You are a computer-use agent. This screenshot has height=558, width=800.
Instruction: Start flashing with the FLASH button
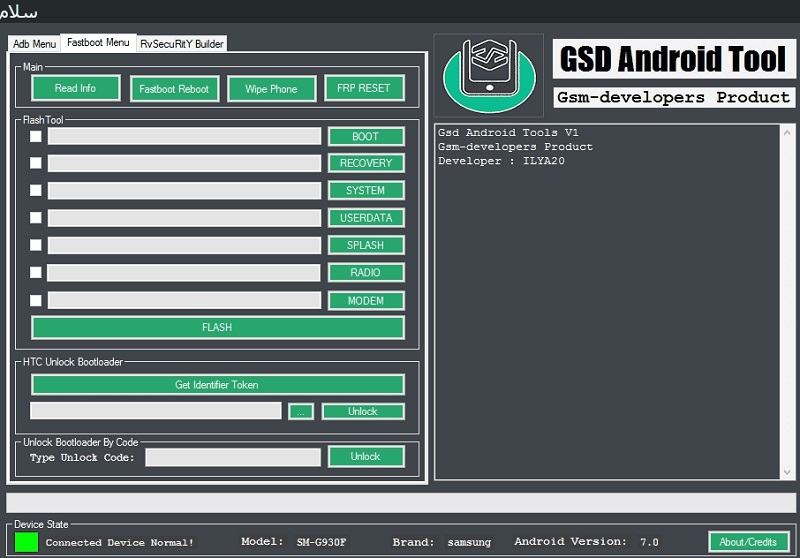click(217, 327)
